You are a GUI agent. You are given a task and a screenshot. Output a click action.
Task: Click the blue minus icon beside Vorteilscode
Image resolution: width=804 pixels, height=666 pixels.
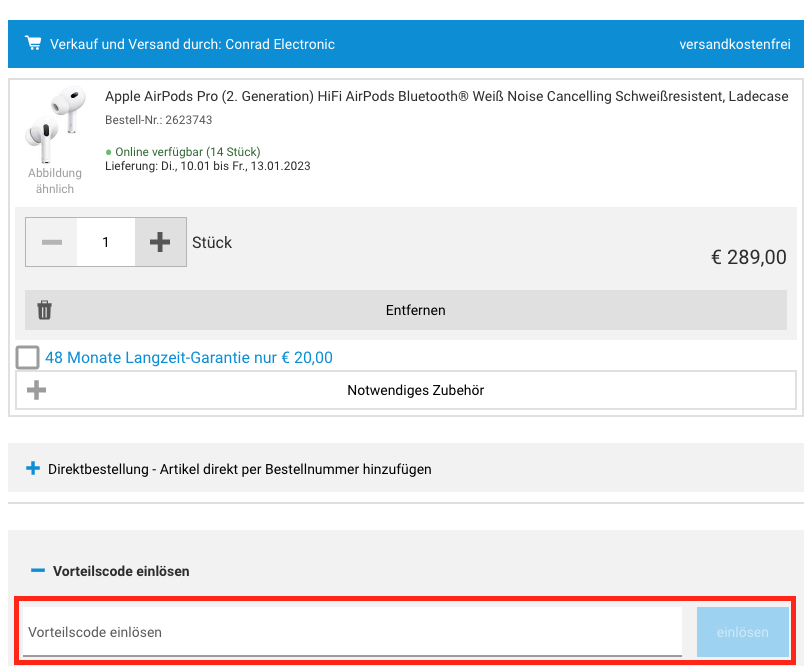click(x=38, y=570)
